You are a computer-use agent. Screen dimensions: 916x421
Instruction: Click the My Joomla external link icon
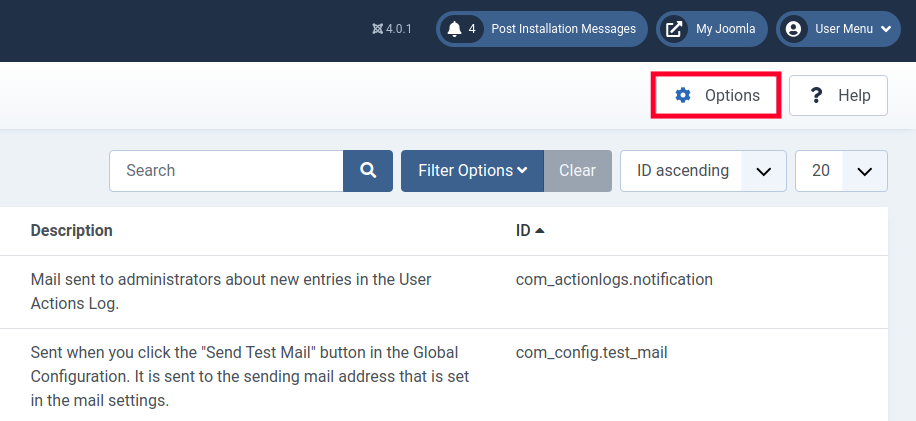coord(675,29)
